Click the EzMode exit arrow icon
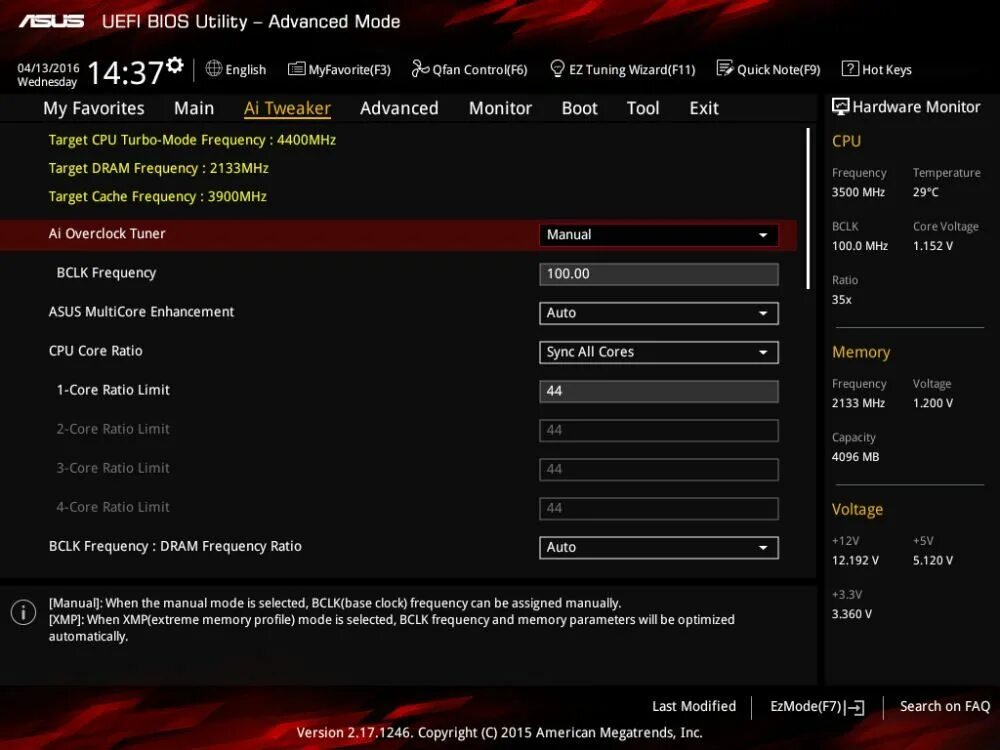 click(x=855, y=707)
